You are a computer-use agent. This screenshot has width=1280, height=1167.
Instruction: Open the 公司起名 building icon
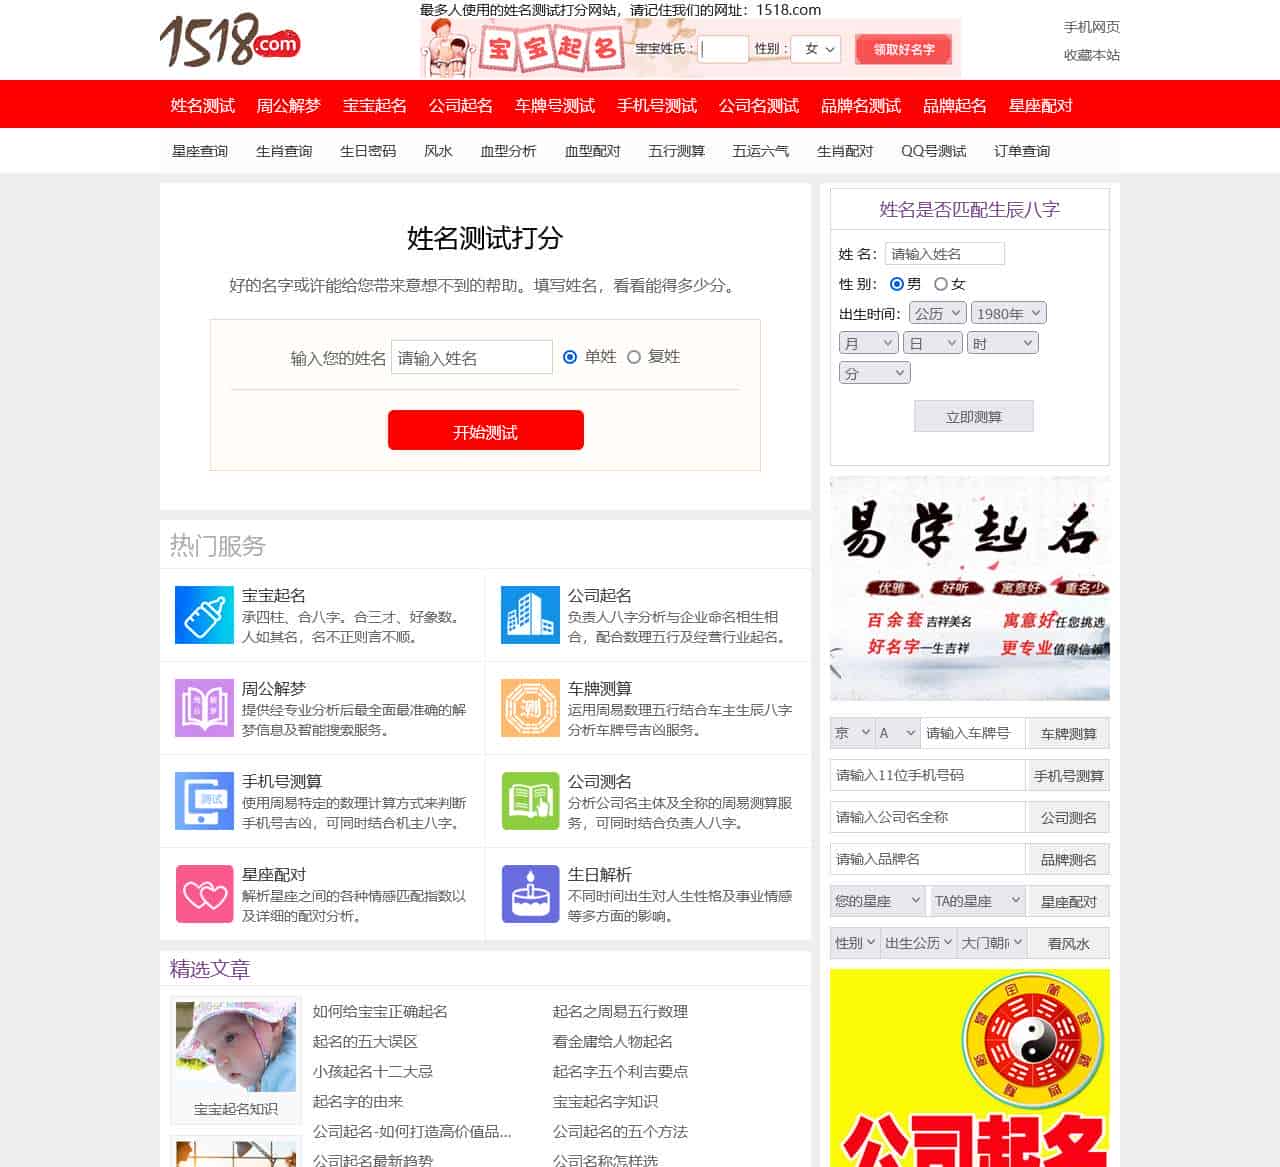click(x=530, y=615)
